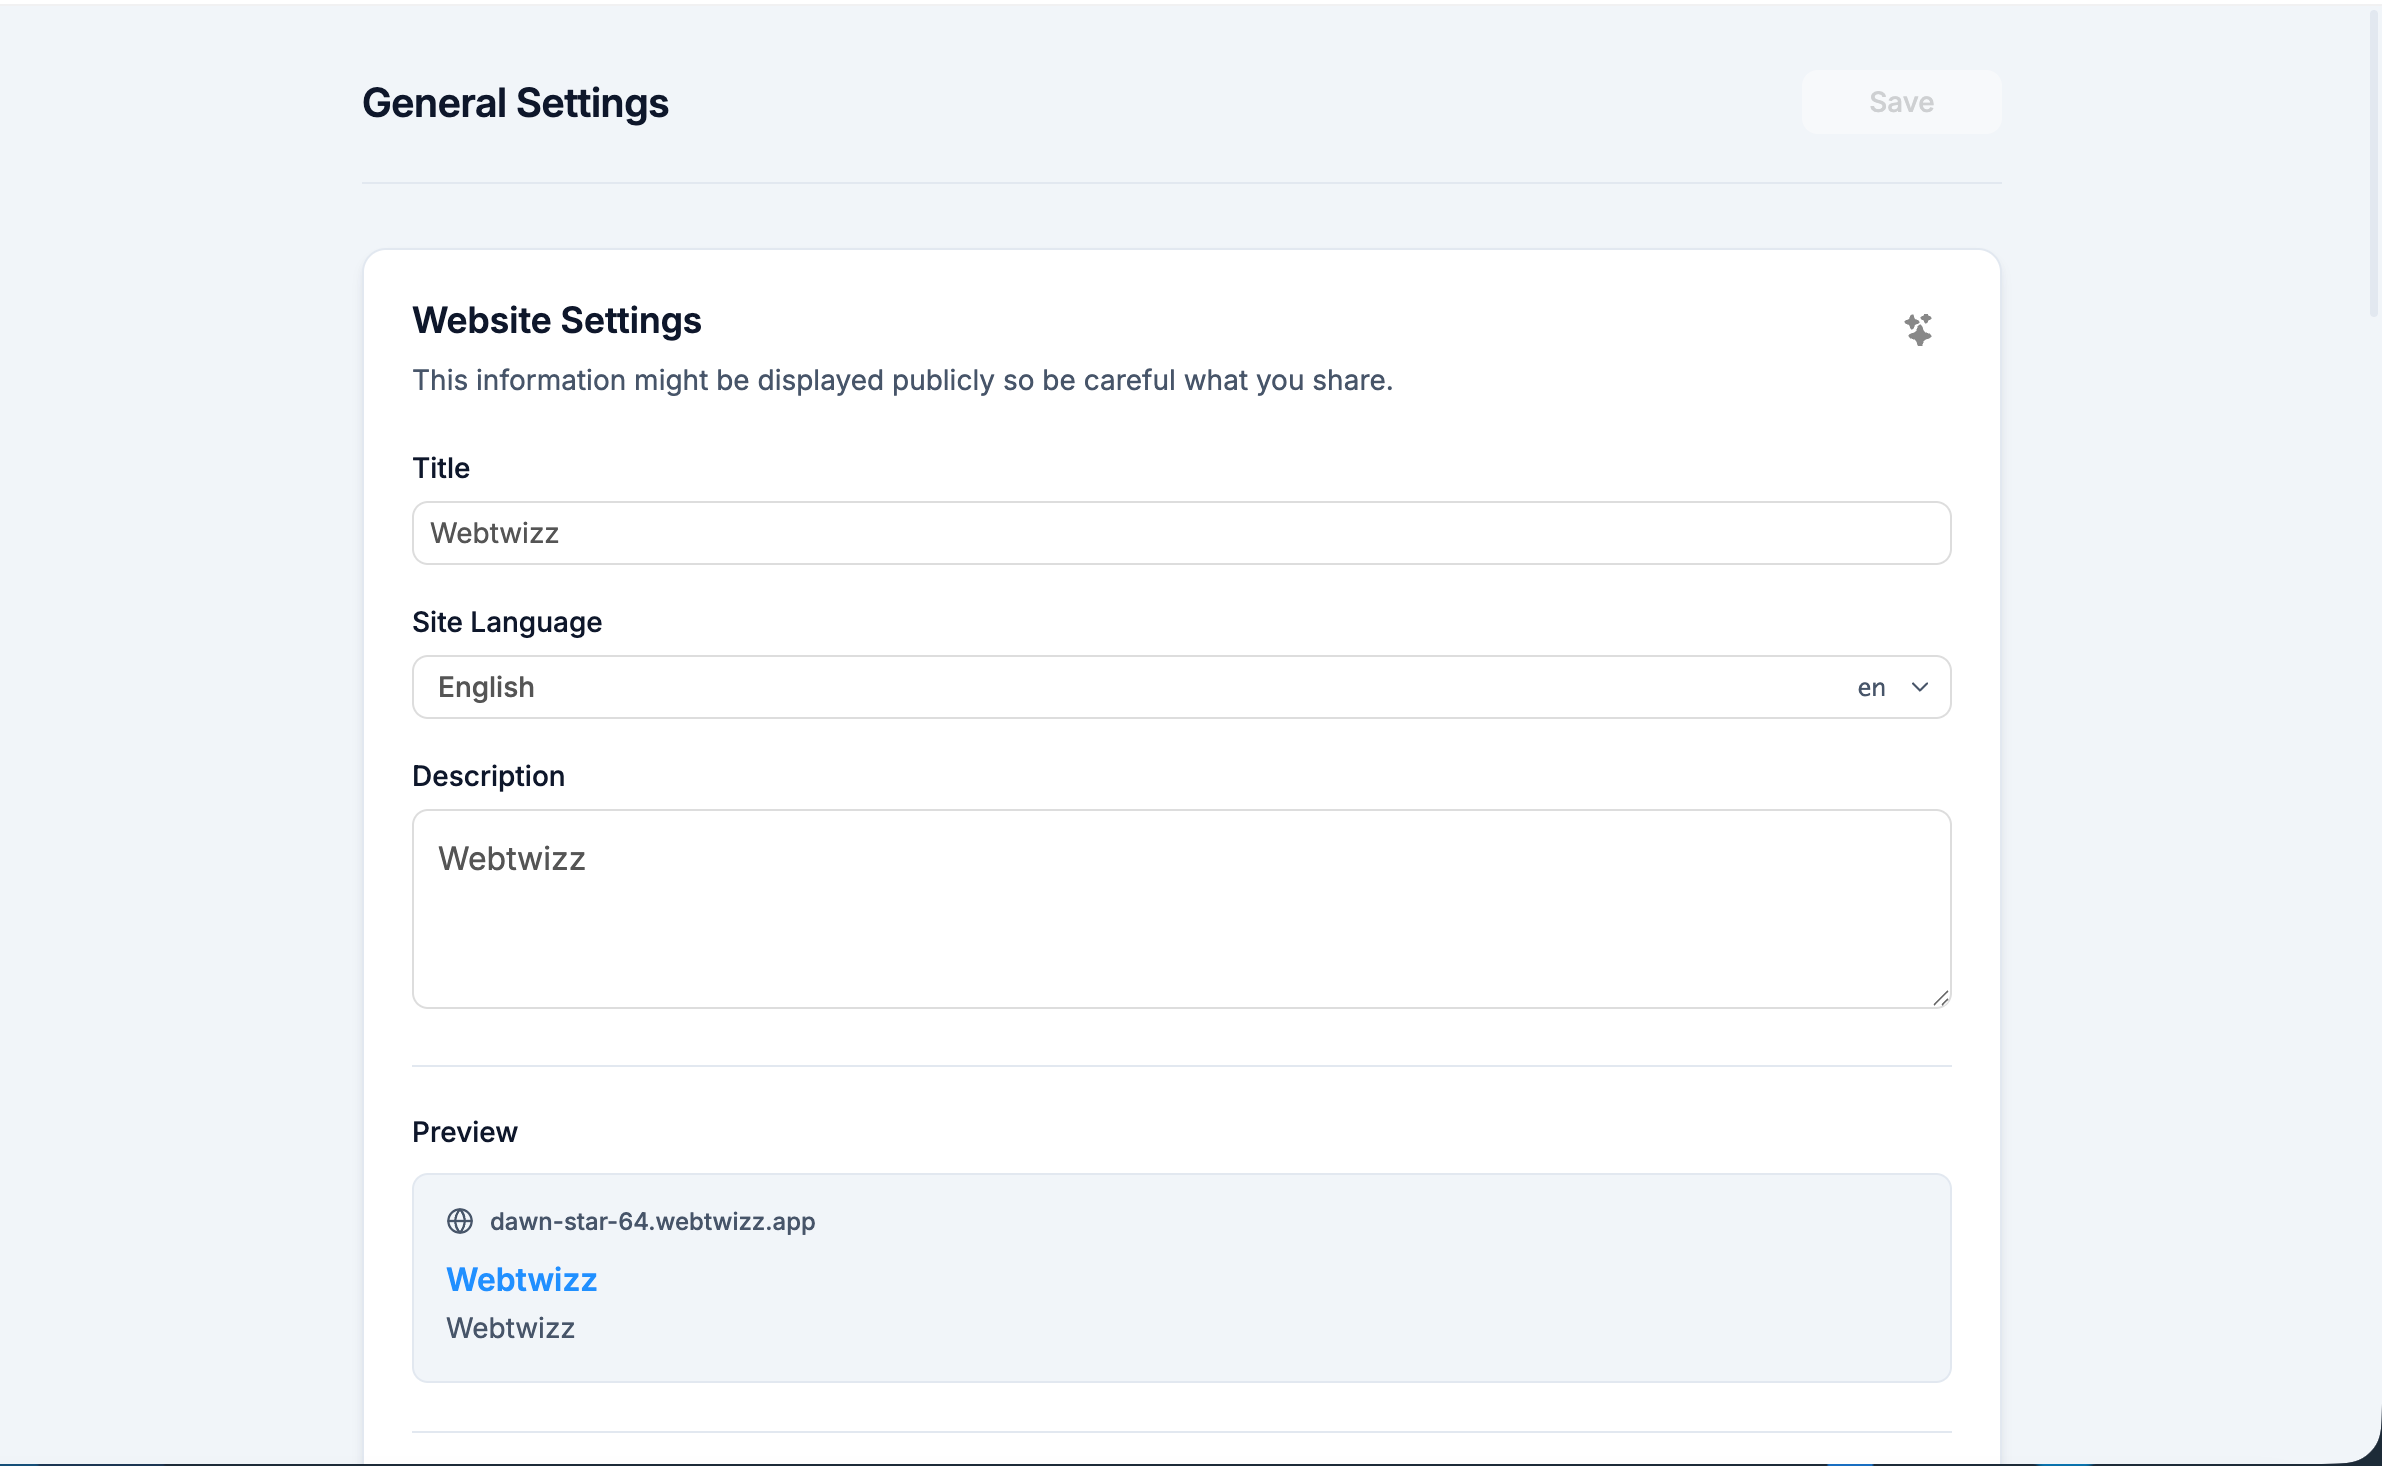Click the AI sparkle generate icon
This screenshot has width=2382, height=1466.
click(x=1918, y=329)
